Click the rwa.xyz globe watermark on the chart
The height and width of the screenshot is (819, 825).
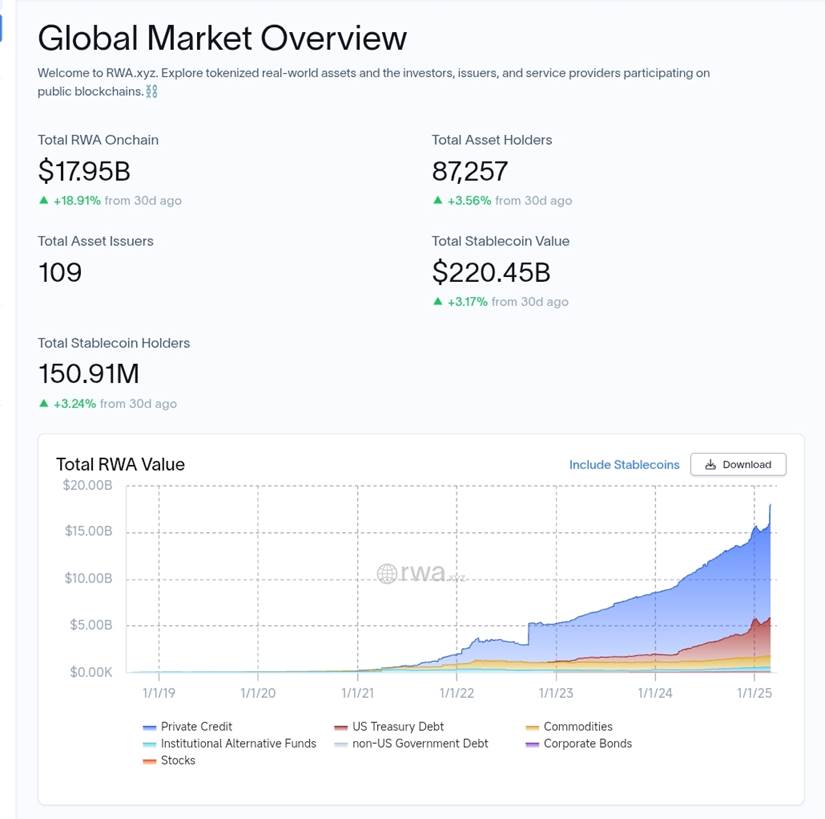pos(388,573)
